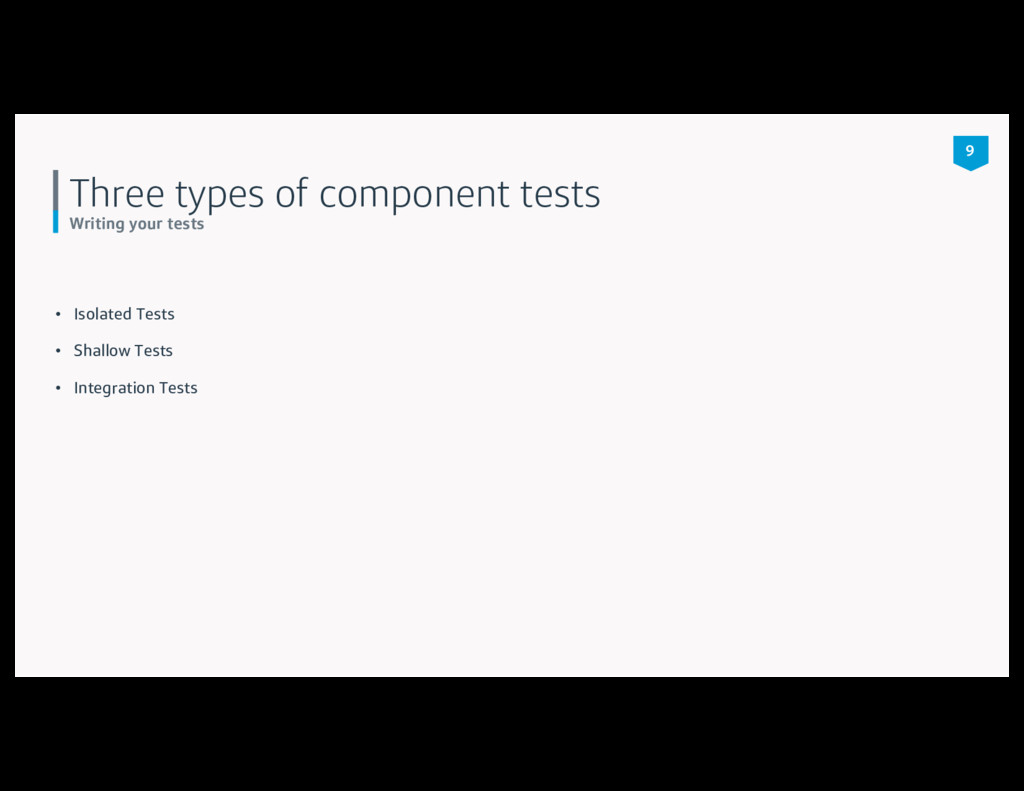Screen dimensions: 1024x791
Task: Click the bullet dot before Shallow Tests
Action: 58,351
